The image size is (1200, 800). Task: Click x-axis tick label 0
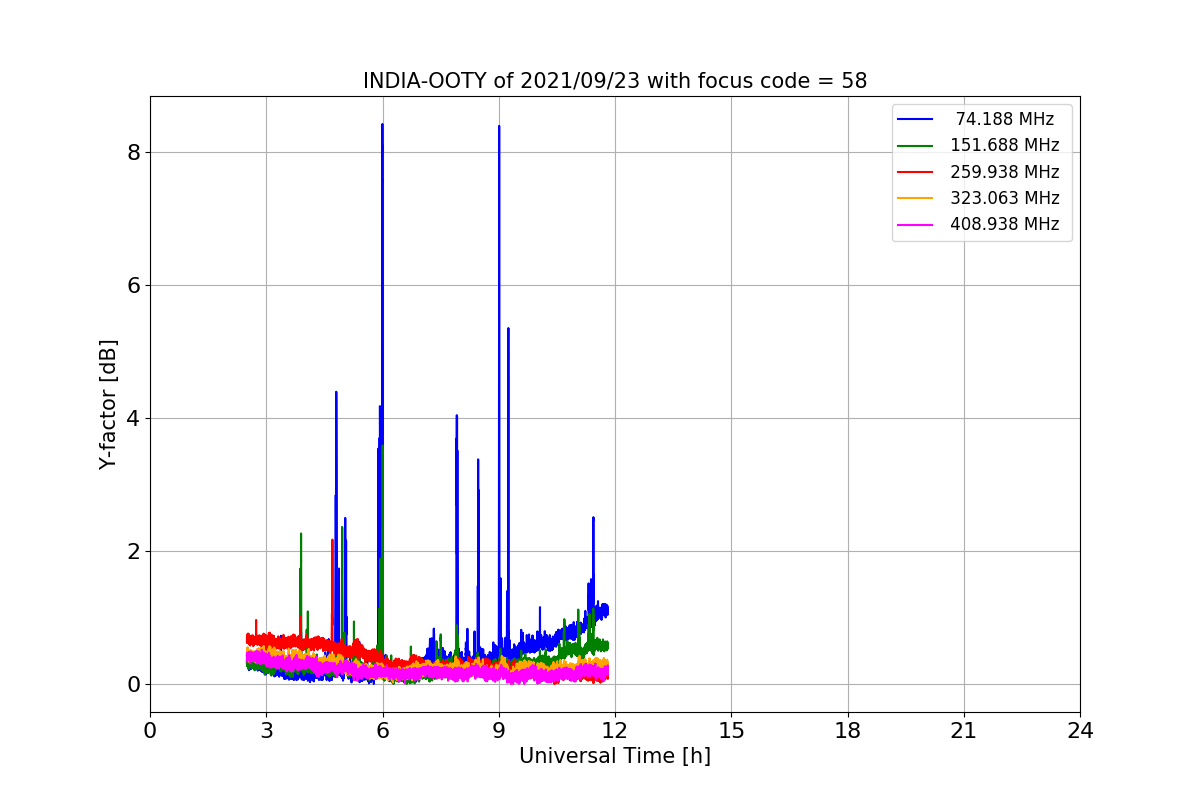(x=150, y=731)
